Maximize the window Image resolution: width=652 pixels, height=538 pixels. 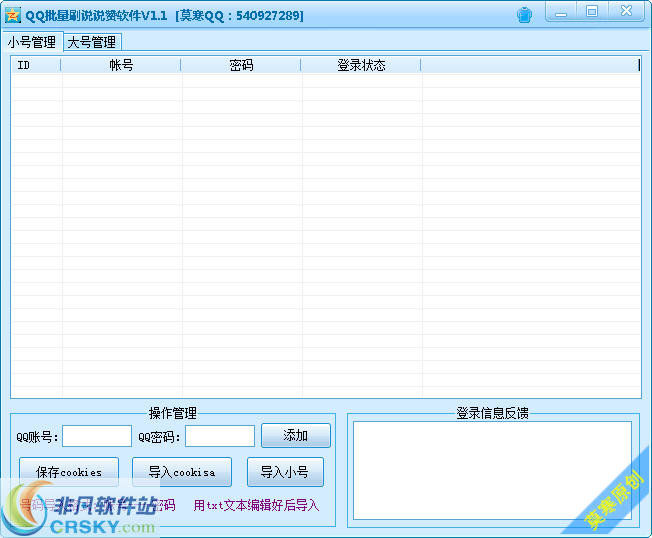592,11
